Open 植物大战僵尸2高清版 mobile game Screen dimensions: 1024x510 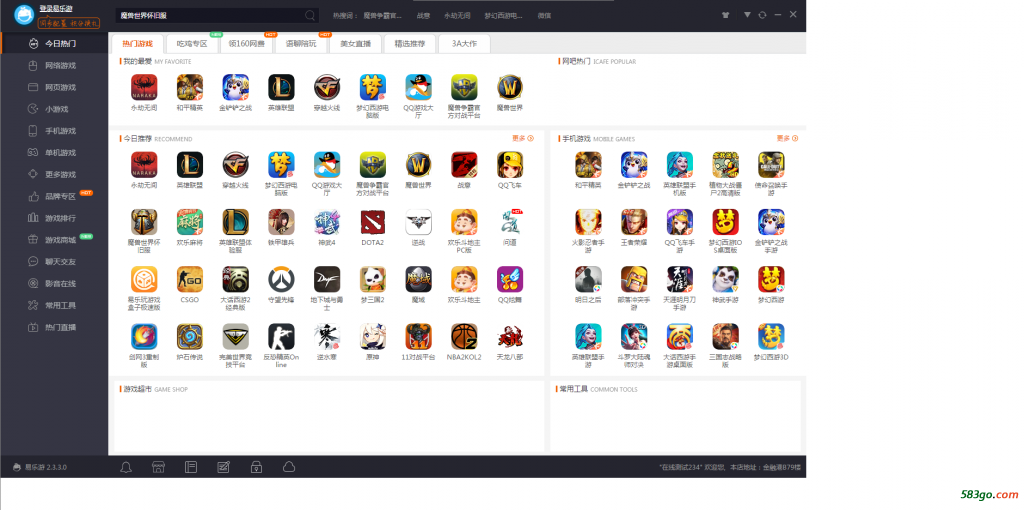pos(725,165)
